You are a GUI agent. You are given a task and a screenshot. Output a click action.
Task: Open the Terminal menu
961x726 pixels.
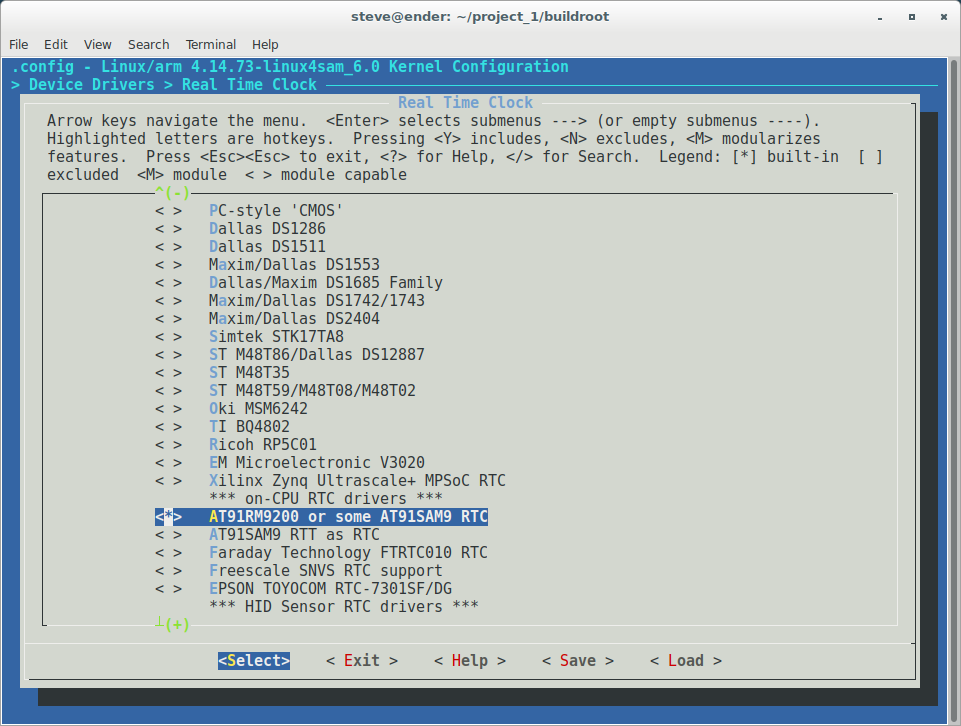coord(210,44)
